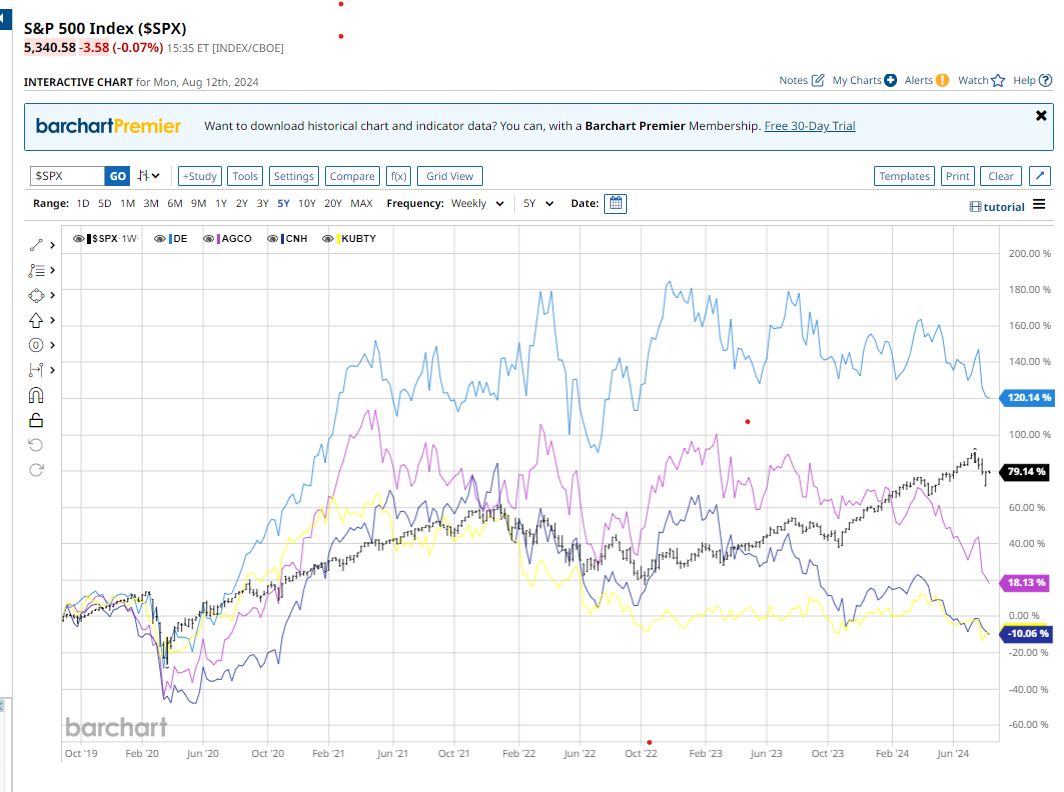The width and height of the screenshot is (1064, 792).
Task: Click the My Charts plus icon
Action: (890, 80)
